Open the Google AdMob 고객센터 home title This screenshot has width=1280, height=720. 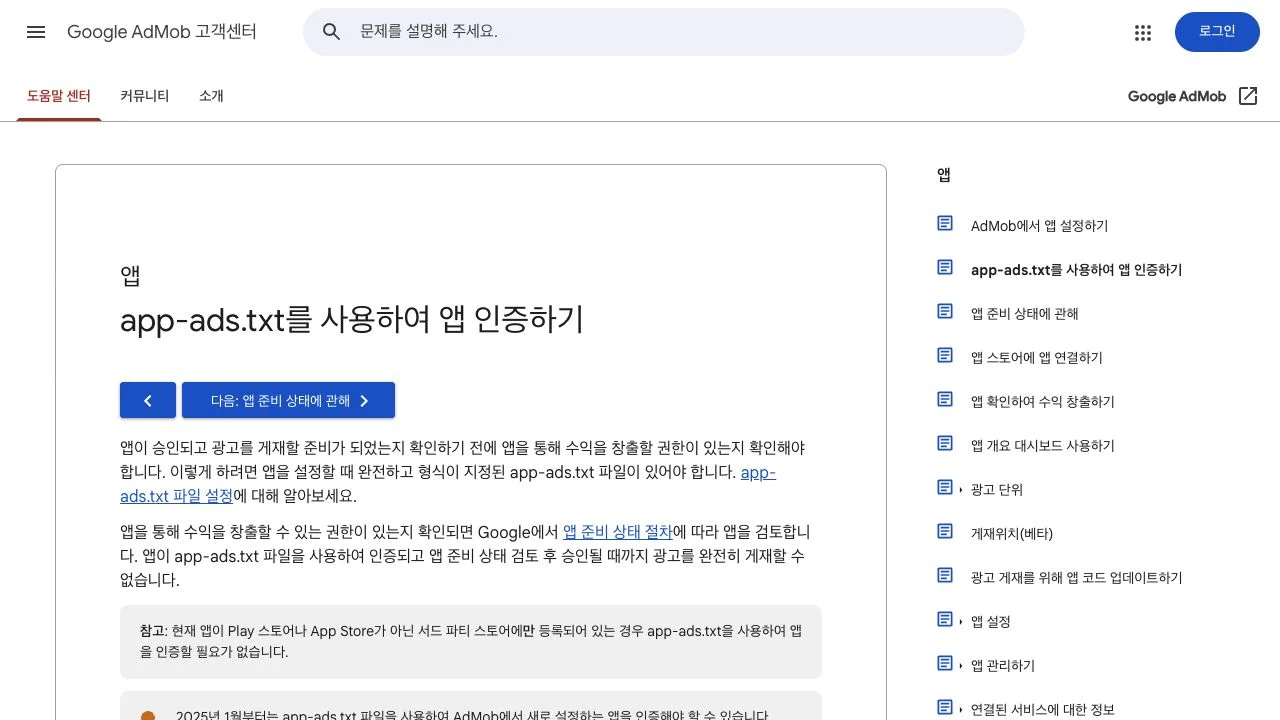tap(162, 32)
